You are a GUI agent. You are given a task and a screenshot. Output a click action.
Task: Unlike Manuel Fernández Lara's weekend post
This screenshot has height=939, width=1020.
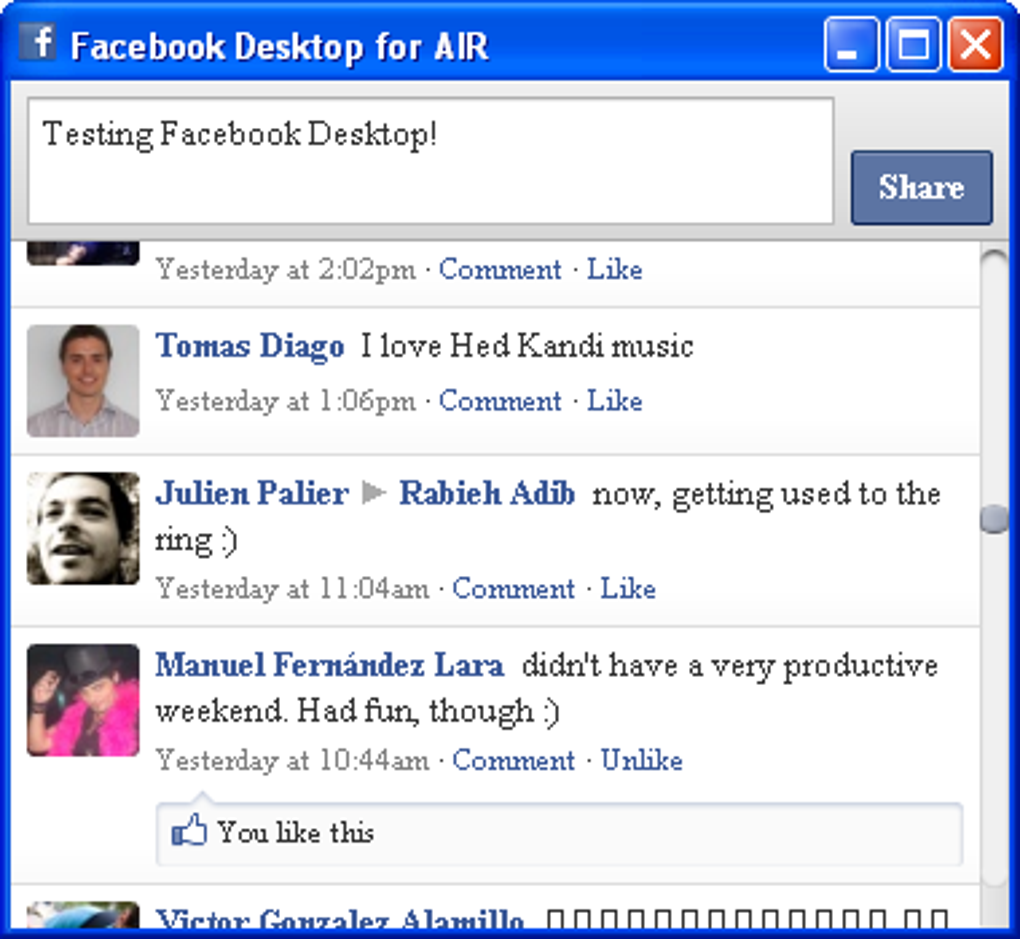point(640,761)
